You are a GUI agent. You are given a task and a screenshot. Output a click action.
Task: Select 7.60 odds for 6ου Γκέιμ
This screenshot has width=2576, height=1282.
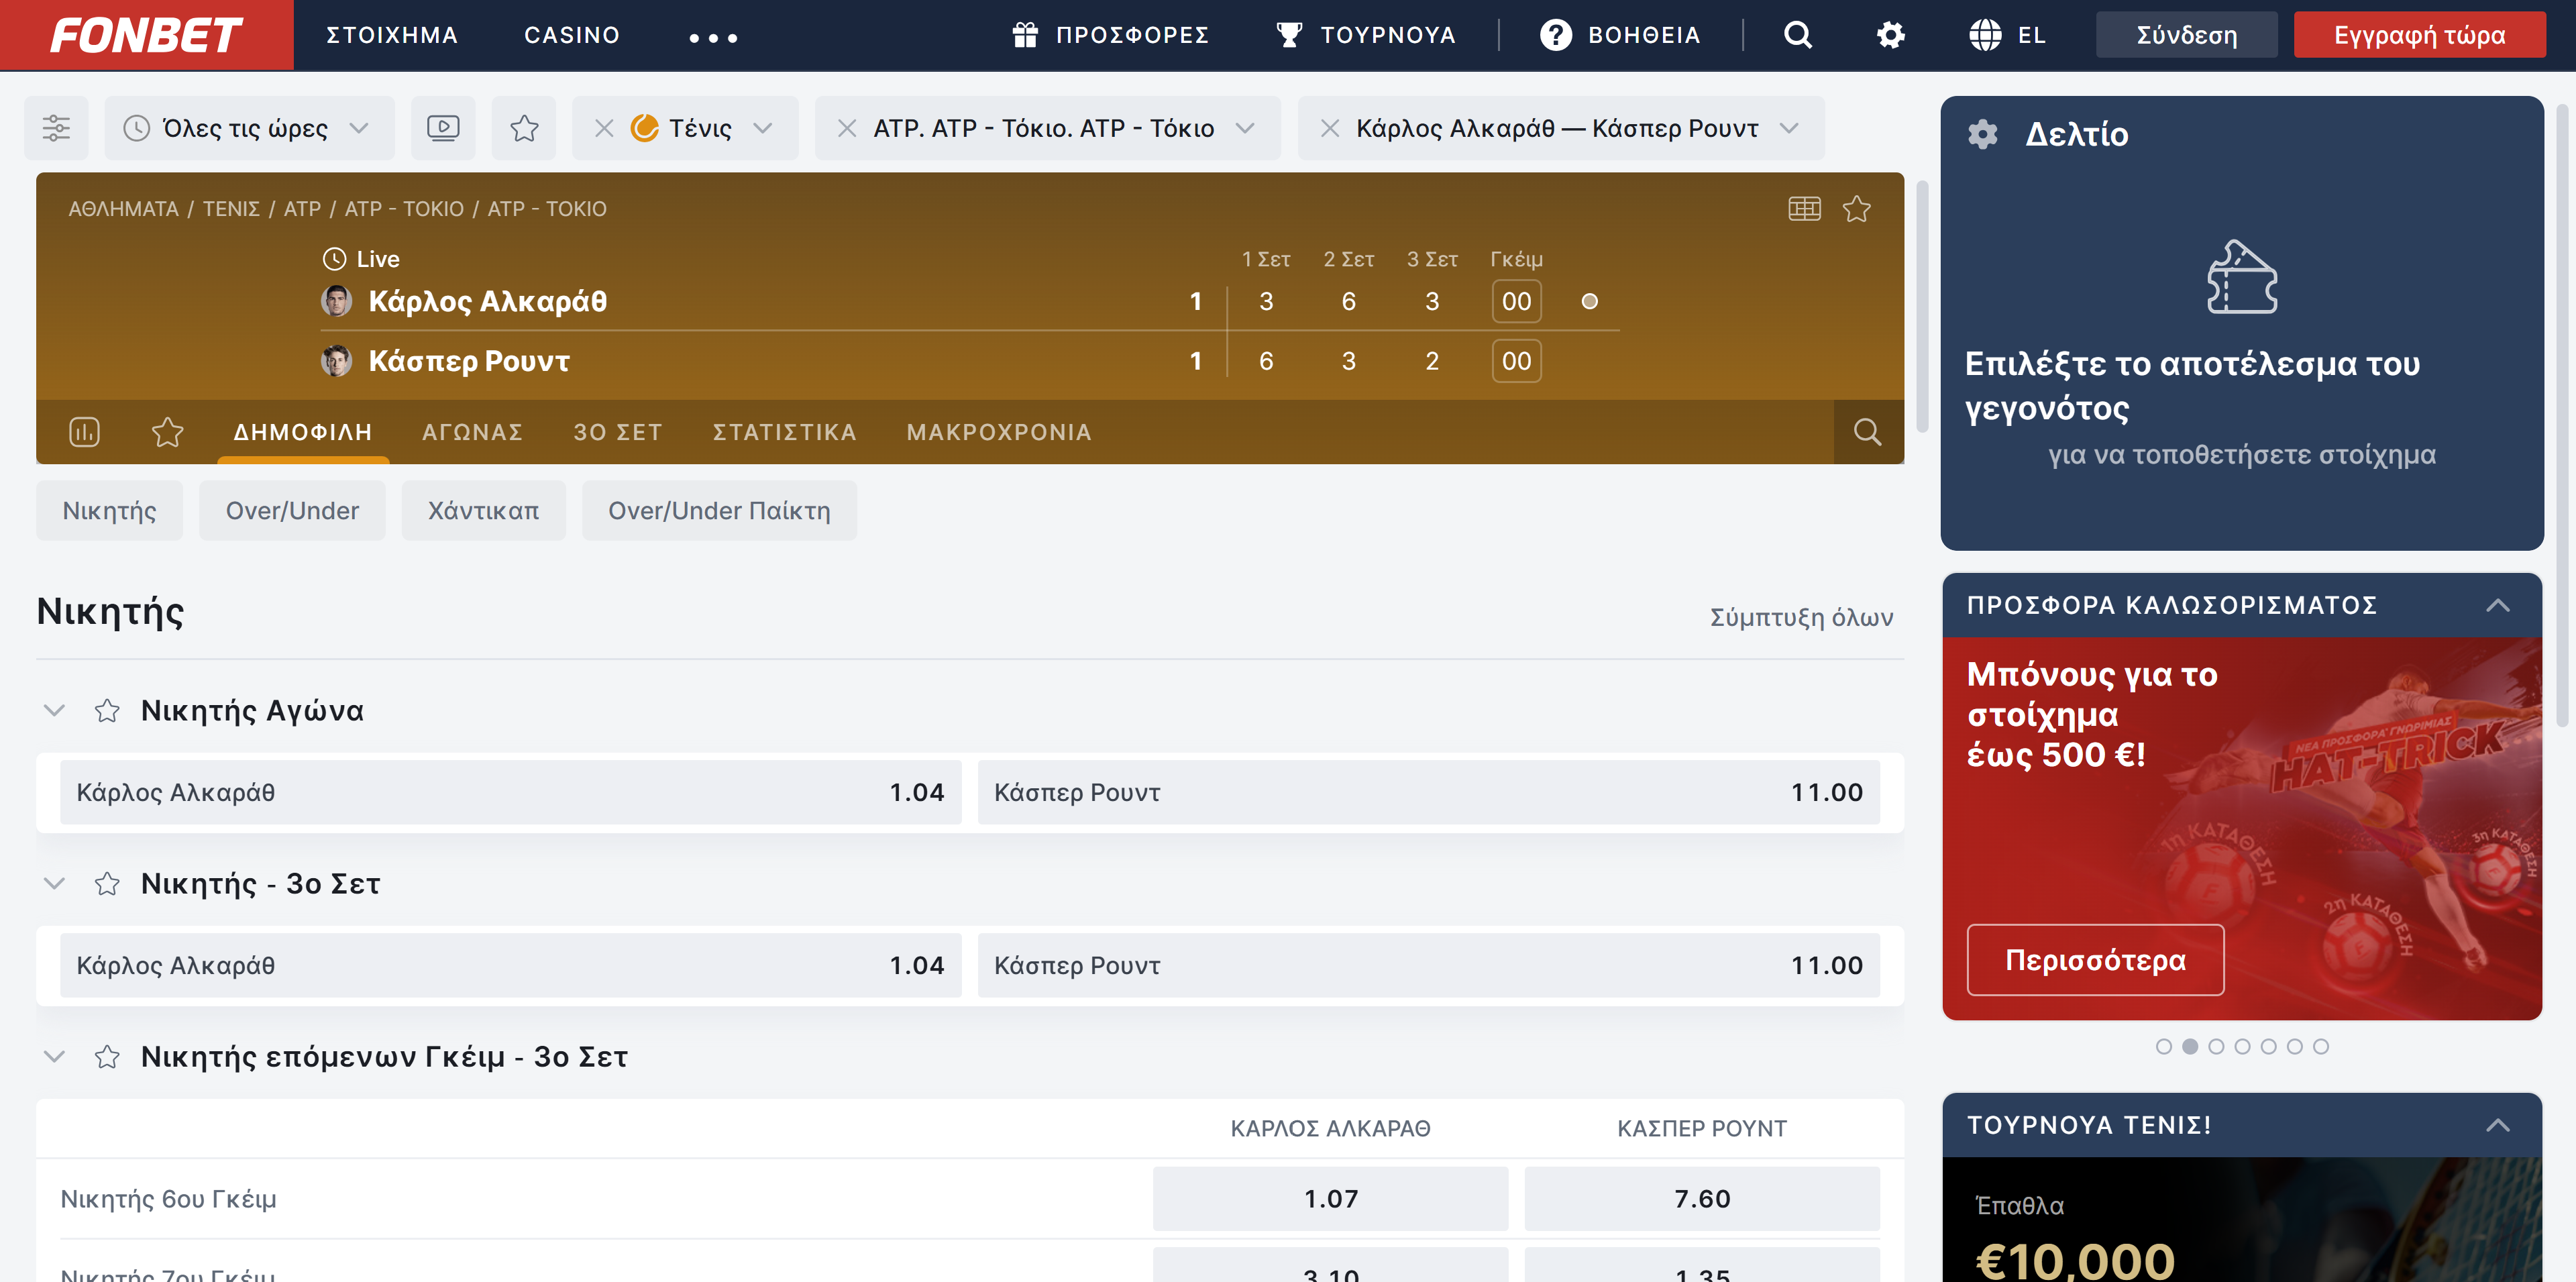tap(1702, 1199)
